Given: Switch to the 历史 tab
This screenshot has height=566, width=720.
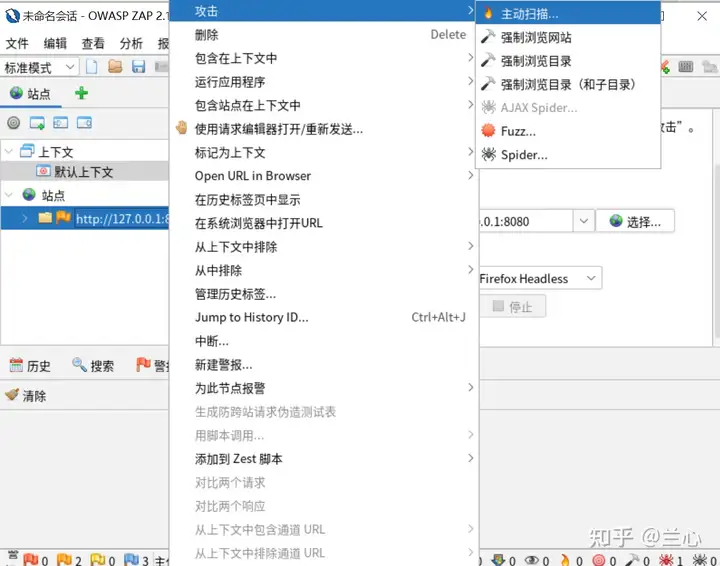Looking at the screenshot, I should pos(30,365).
